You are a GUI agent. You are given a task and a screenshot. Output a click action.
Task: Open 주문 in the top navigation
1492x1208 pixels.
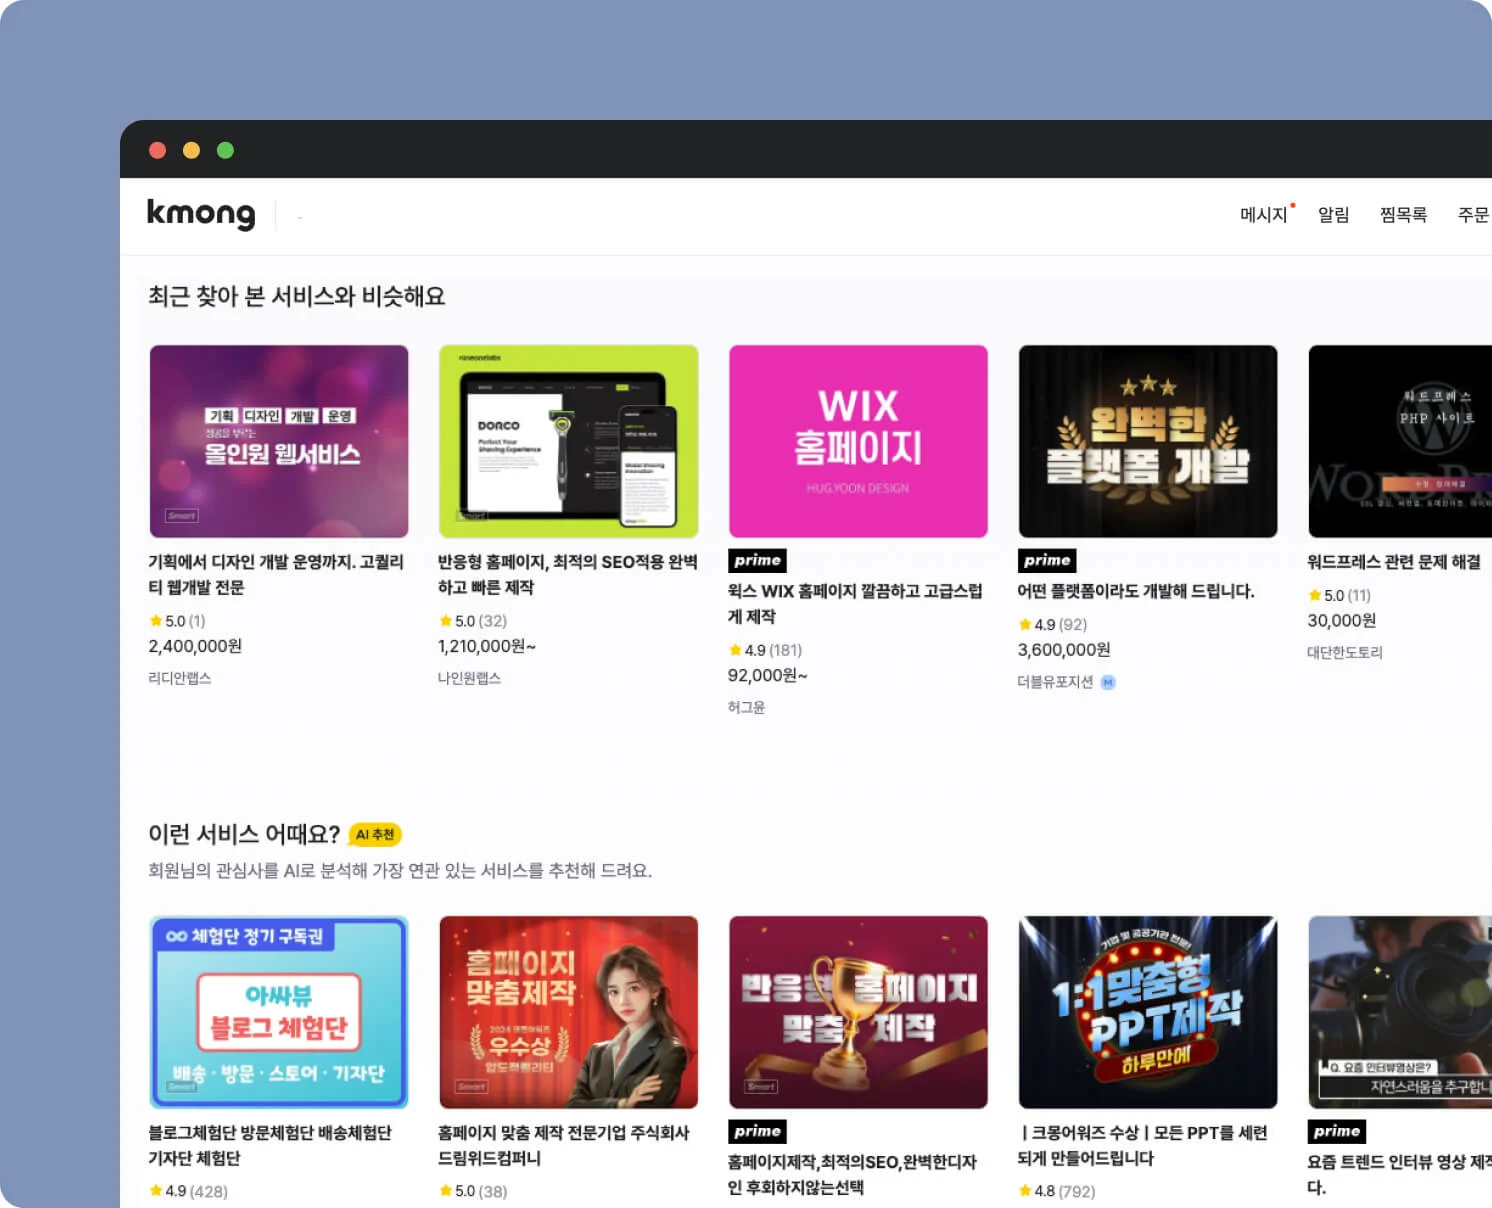tap(1474, 215)
